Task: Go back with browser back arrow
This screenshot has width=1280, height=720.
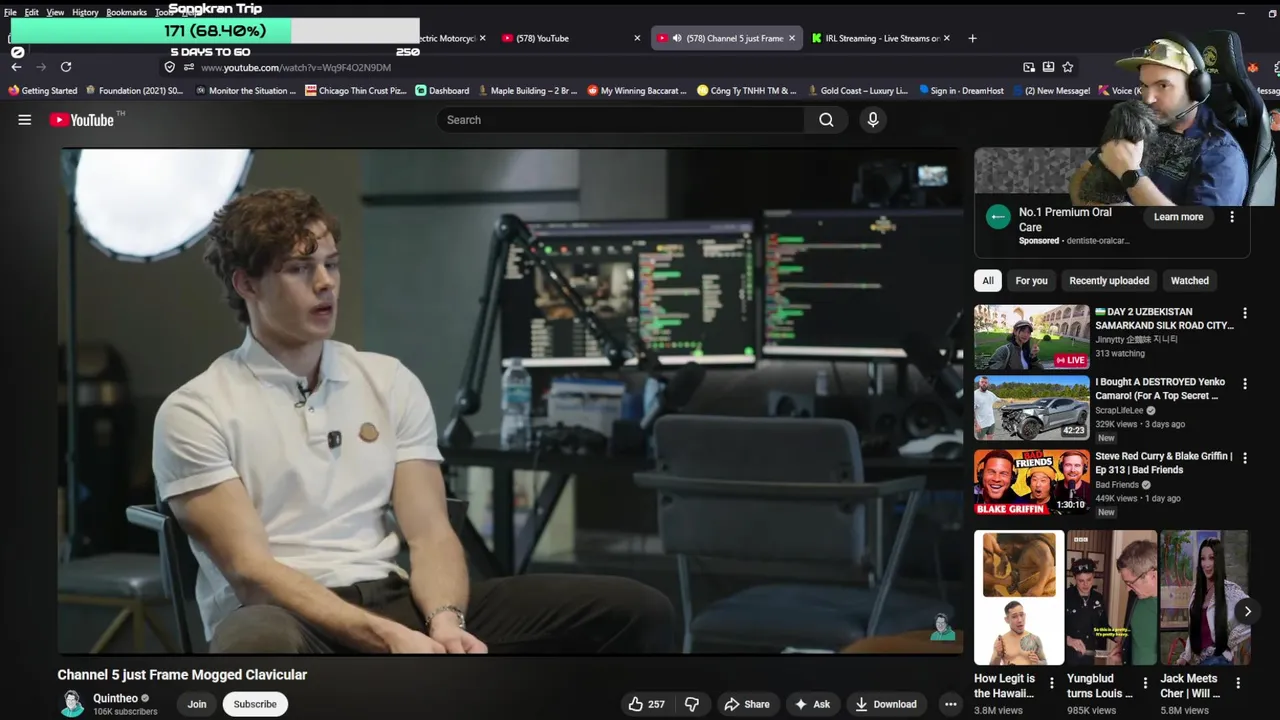Action: click(16, 67)
